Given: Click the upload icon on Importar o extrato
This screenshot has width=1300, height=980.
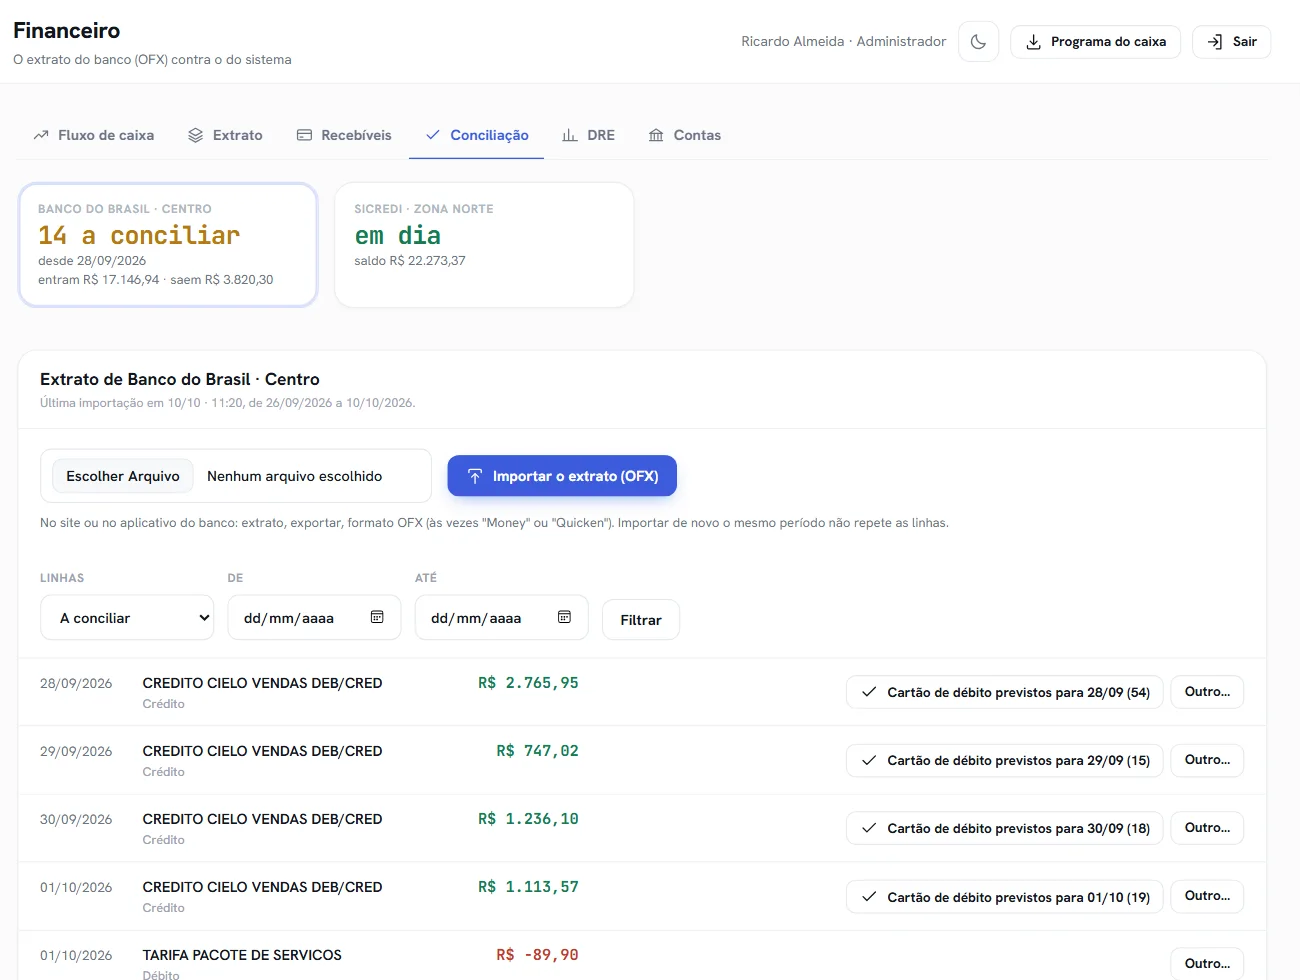Looking at the screenshot, I should (x=475, y=476).
